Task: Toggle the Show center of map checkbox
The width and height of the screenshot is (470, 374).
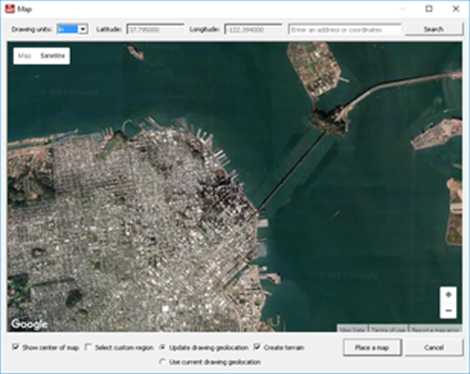Action: [15, 347]
